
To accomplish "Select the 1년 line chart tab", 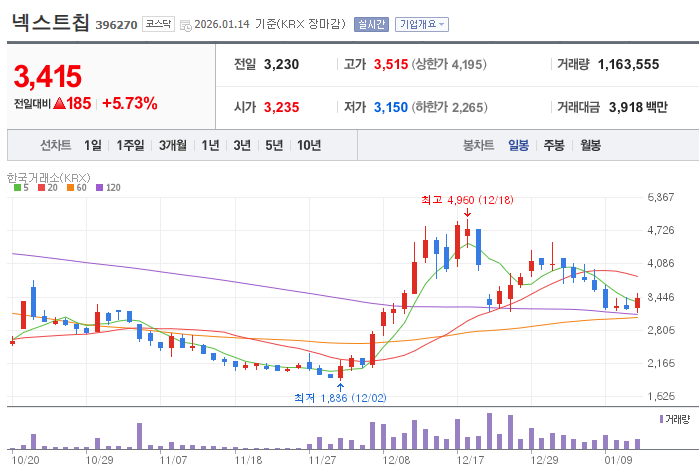I will point(210,145).
